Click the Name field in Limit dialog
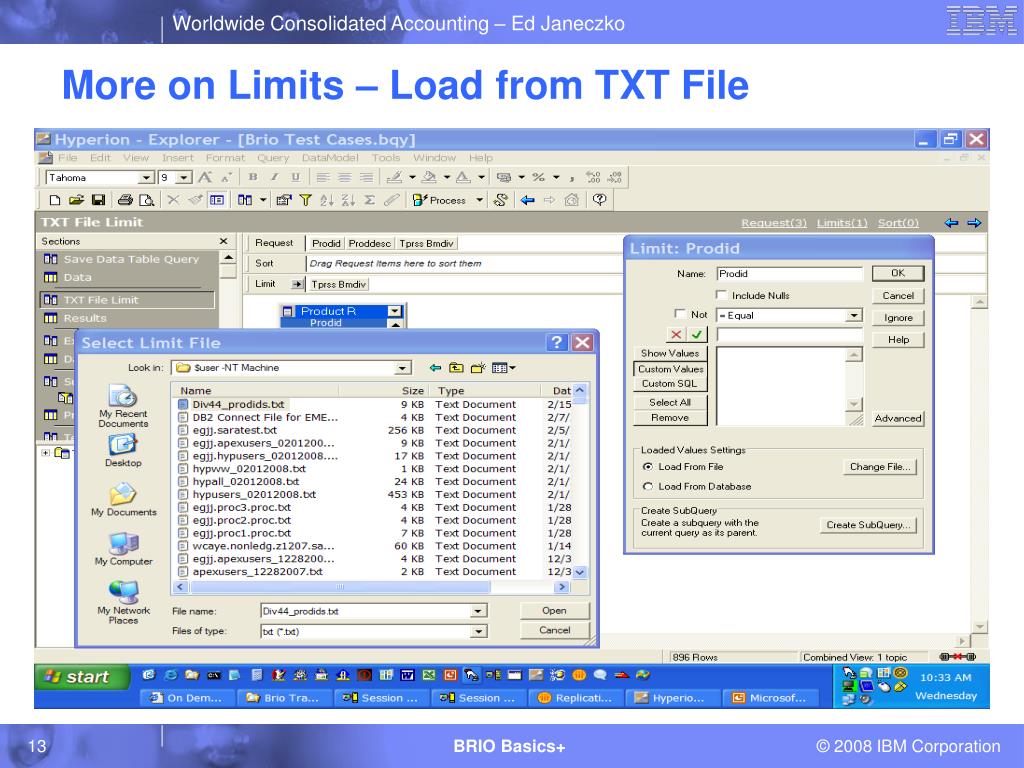 click(x=790, y=274)
